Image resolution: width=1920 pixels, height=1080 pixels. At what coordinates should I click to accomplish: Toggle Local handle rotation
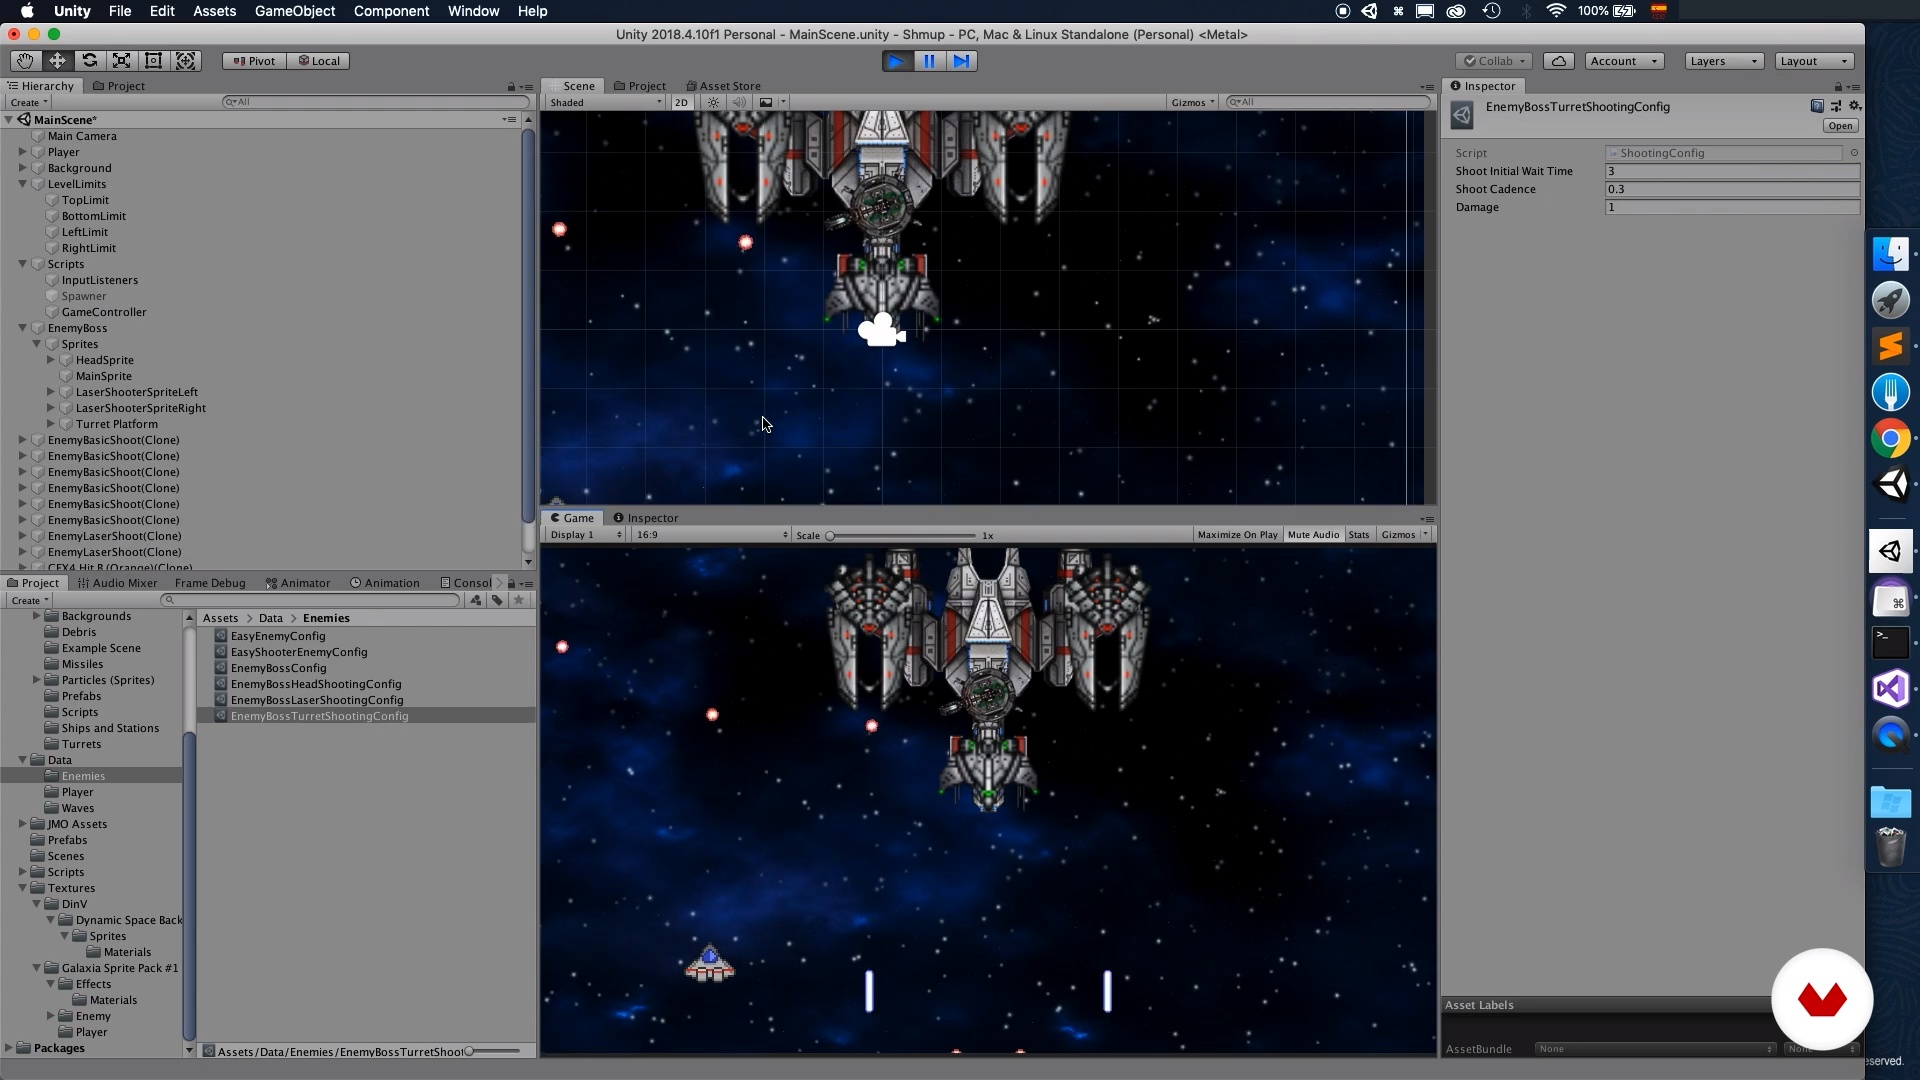point(319,61)
